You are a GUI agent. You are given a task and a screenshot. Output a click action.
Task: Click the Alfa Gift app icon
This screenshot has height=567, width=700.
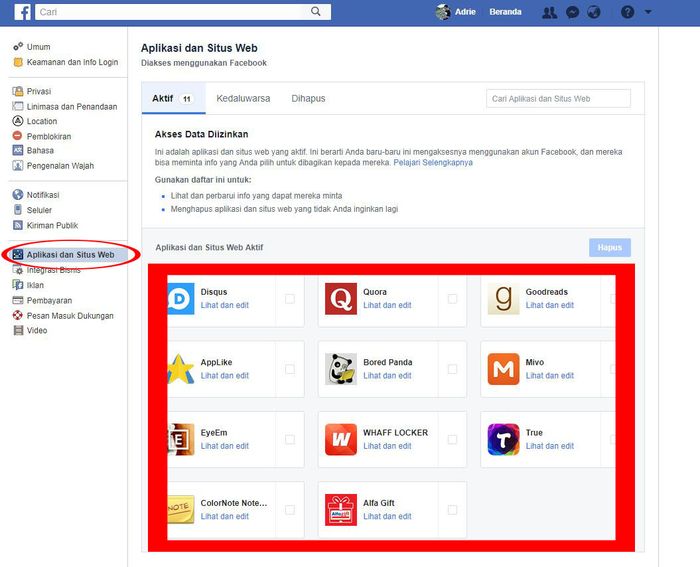[x=341, y=510]
